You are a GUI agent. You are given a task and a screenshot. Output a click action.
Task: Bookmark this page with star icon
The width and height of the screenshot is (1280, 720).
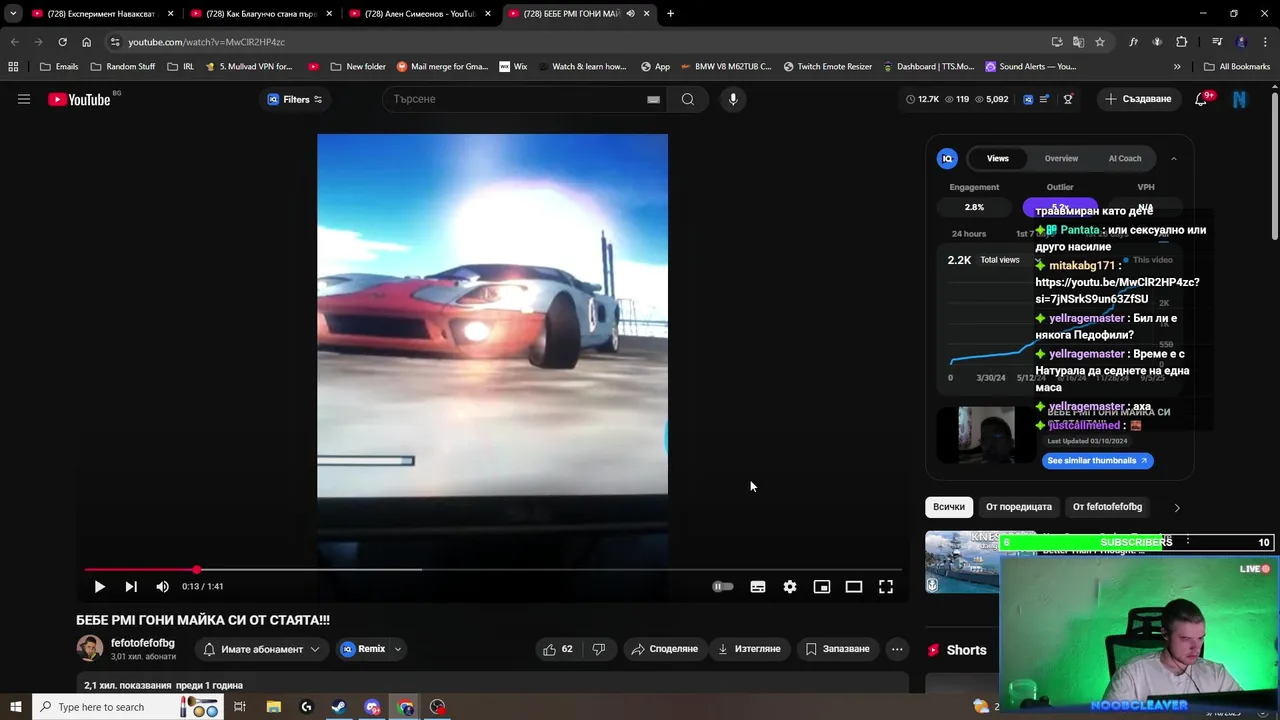tap(1100, 42)
